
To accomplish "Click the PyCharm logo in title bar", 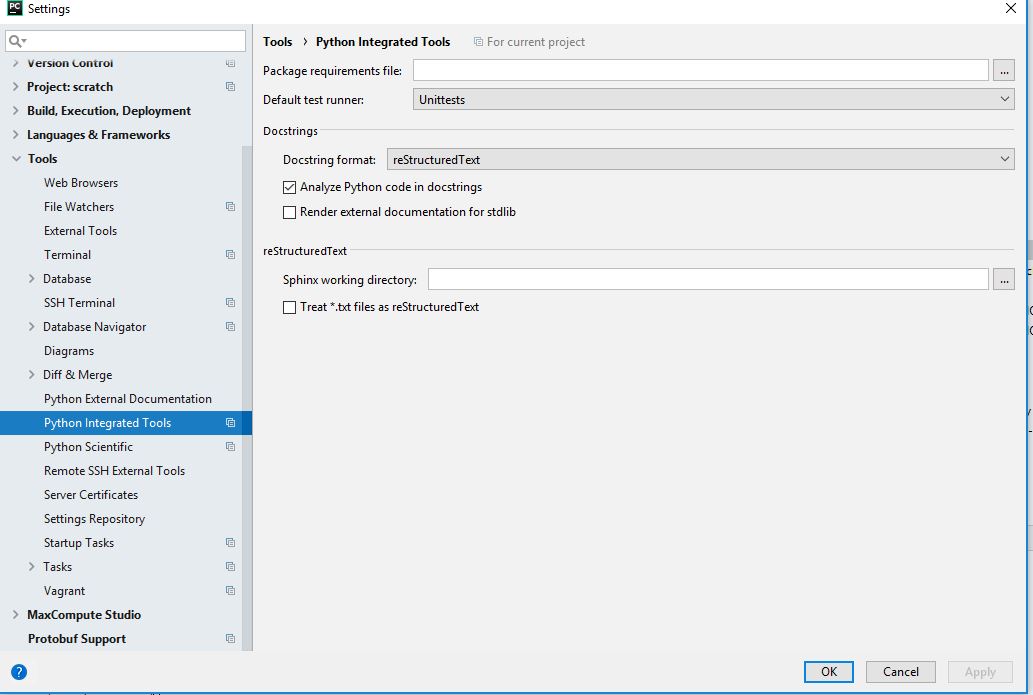I will pyautogui.click(x=14, y=8).
